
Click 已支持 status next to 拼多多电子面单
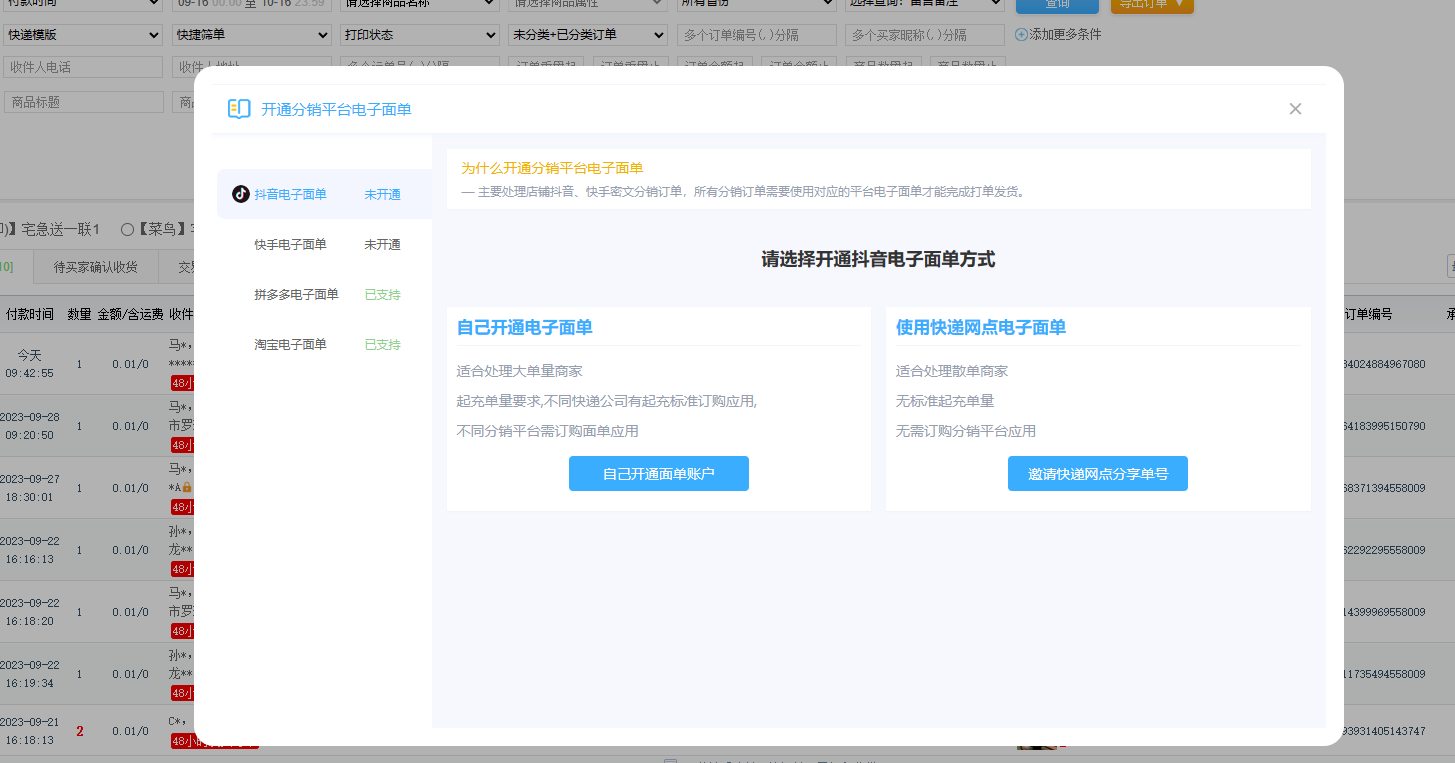coord(382,294)
